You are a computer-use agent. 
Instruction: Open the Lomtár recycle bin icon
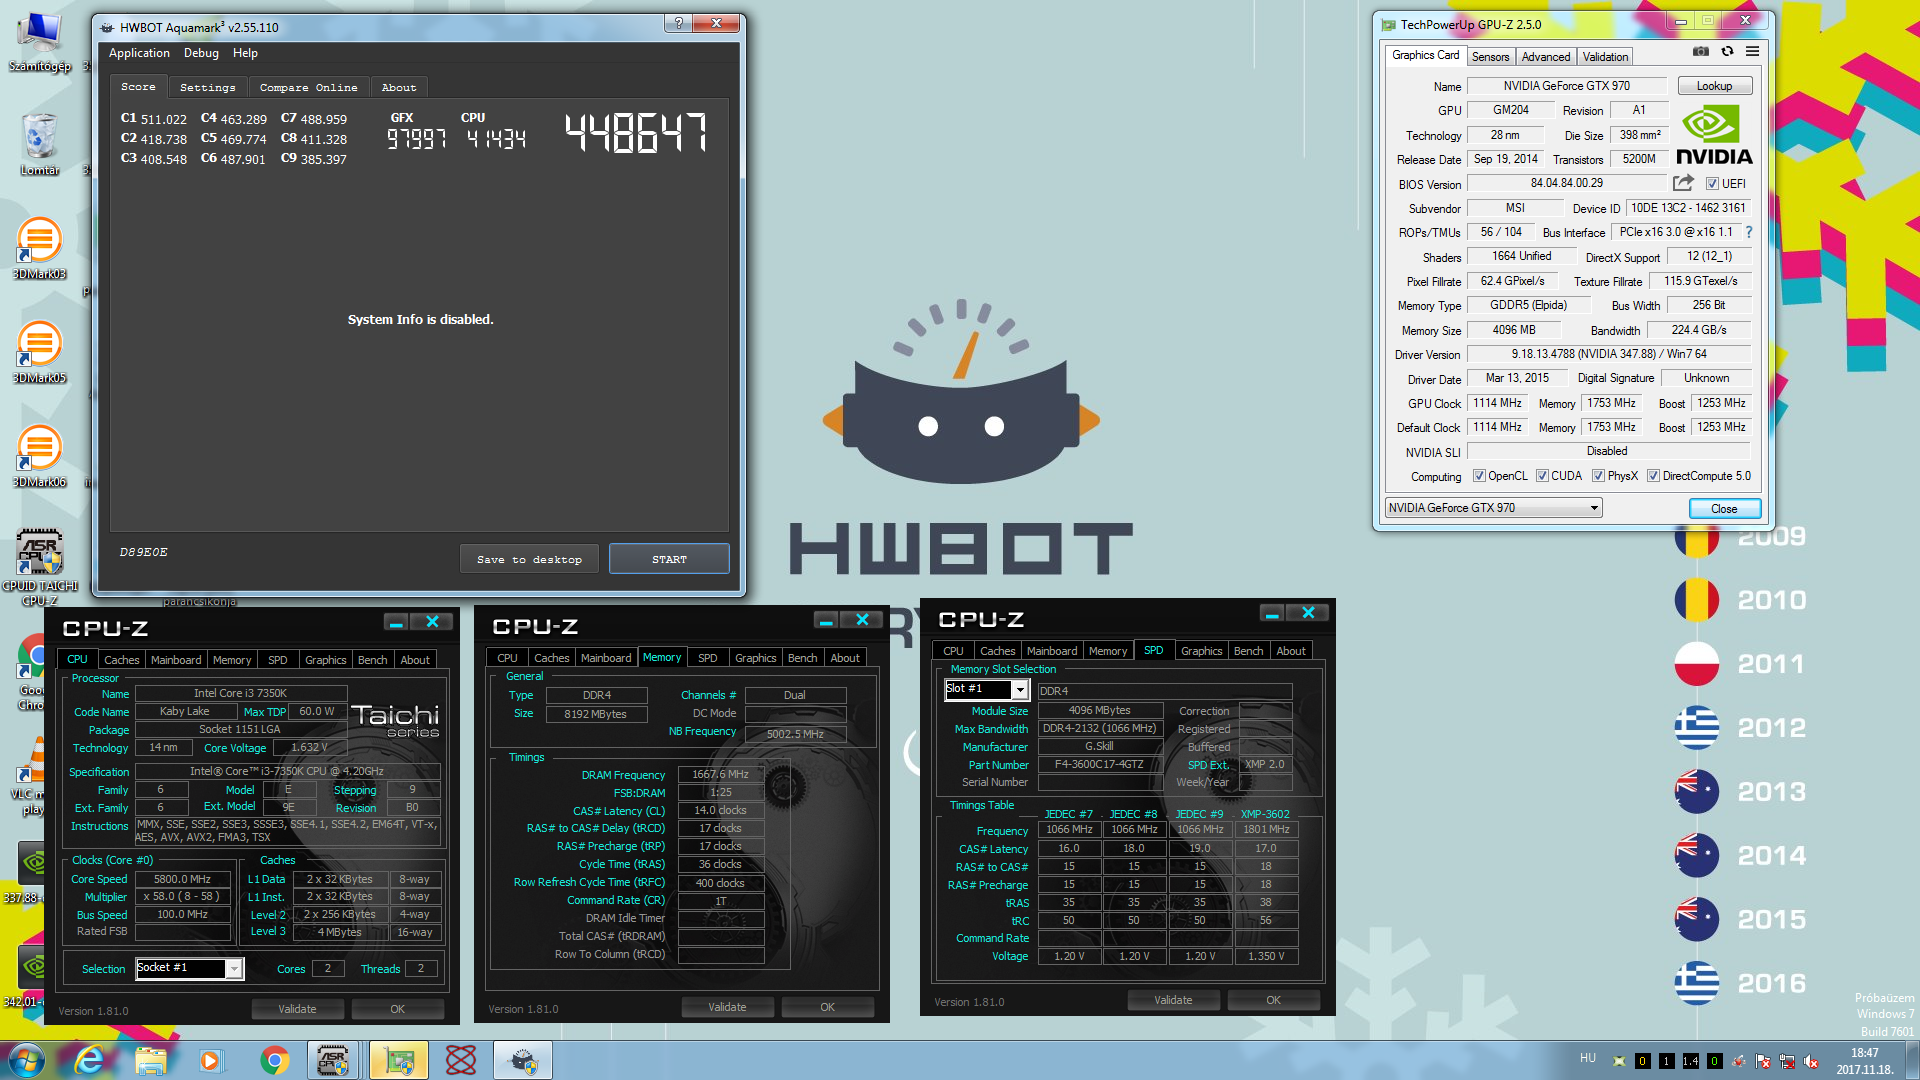point(39,144)
